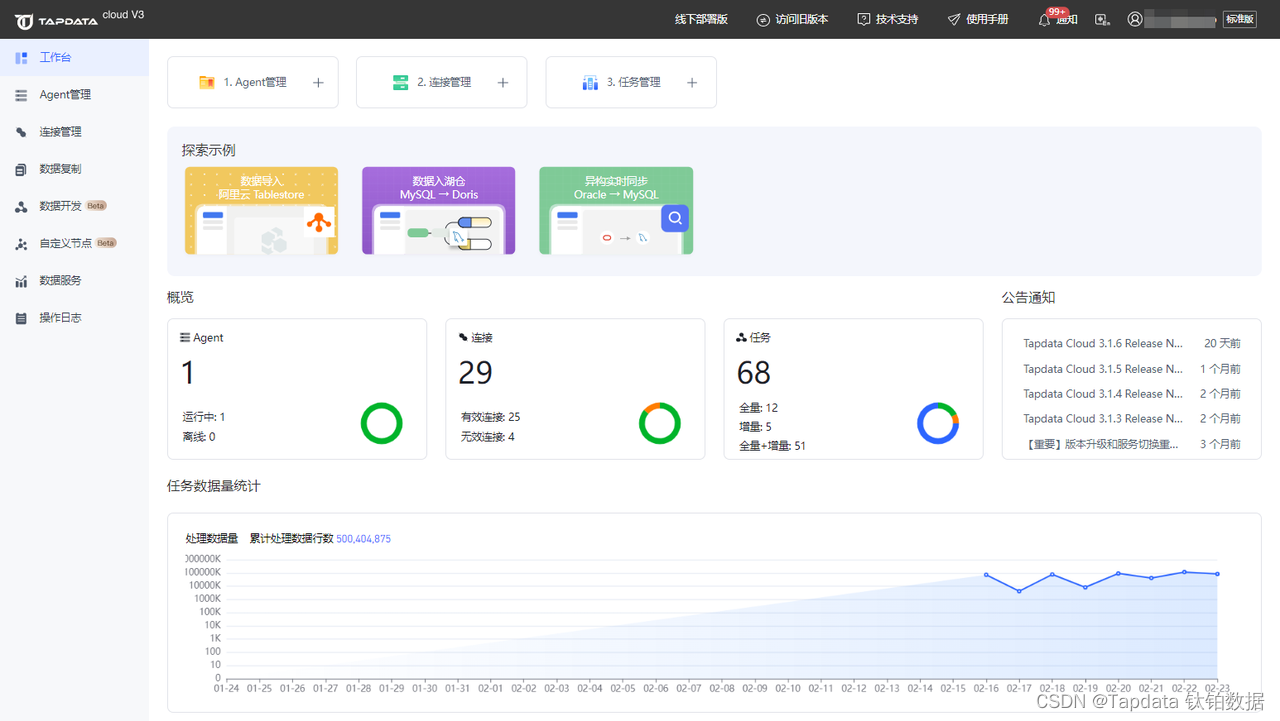Click the Tapdata cloud logo
This screenshot has width=1280, height=721.
click(x=80, y=19)
